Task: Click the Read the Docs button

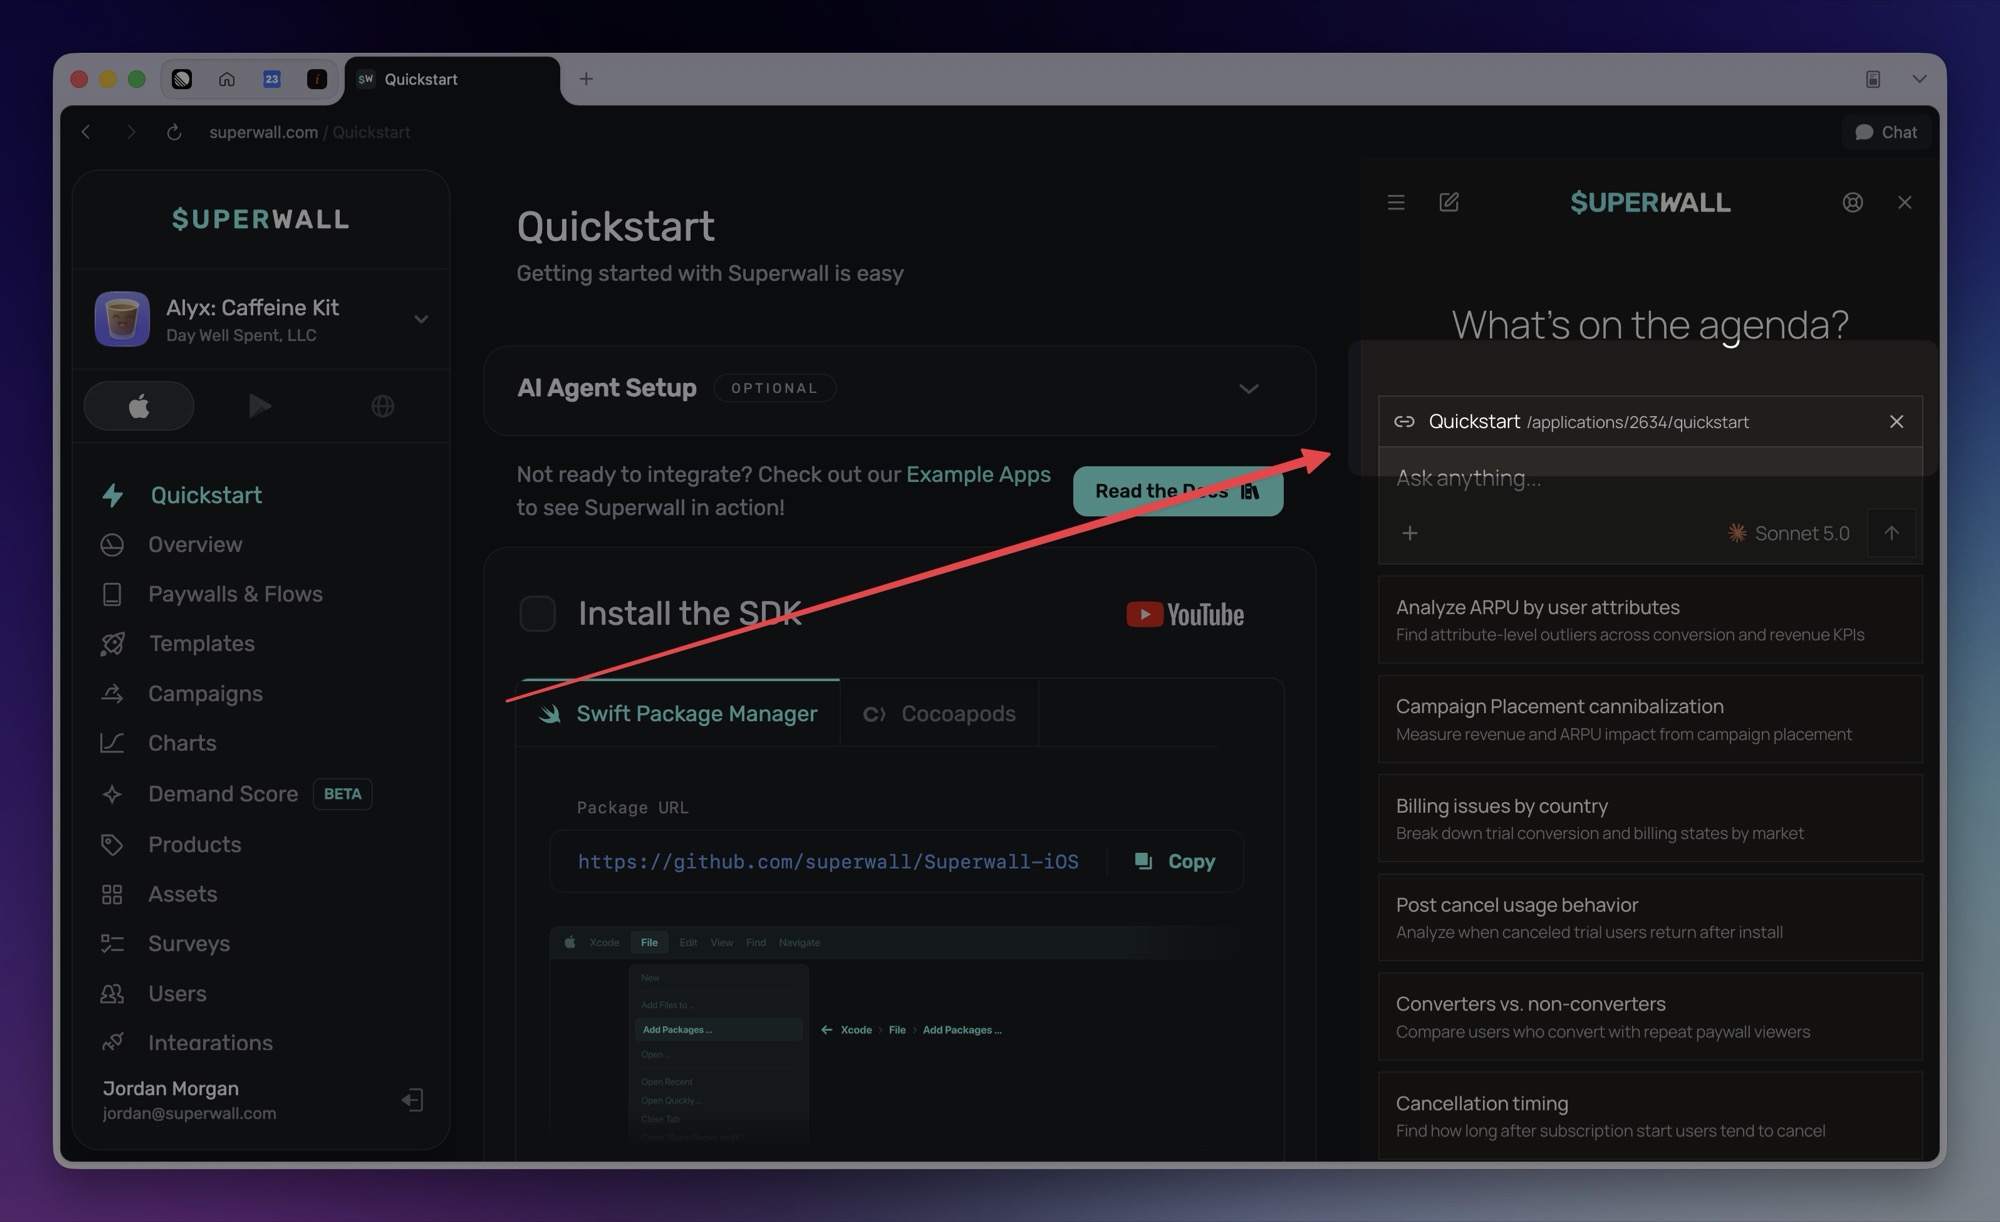Action: (x=1178, y=491)
